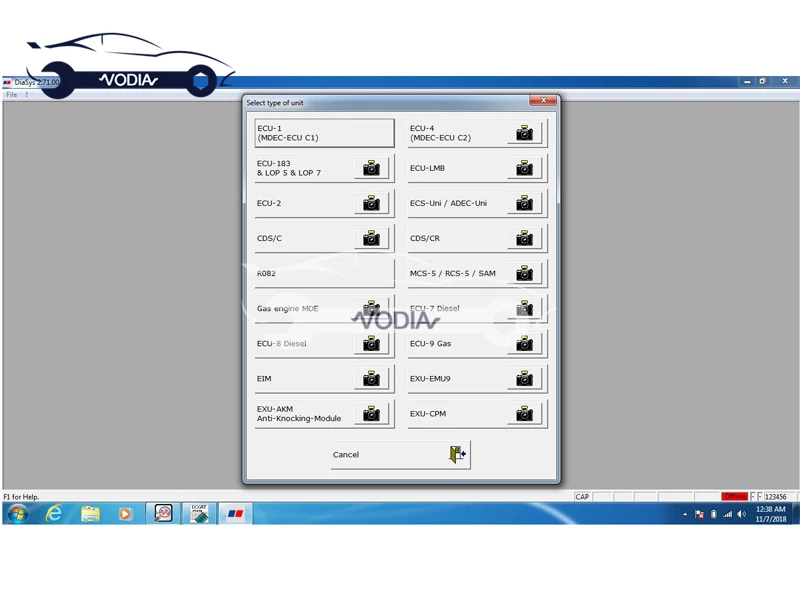This screenshot has height=600, width=800.
Task: Click the exit door icon on Cancel
Action: click(x=457, y=454)
